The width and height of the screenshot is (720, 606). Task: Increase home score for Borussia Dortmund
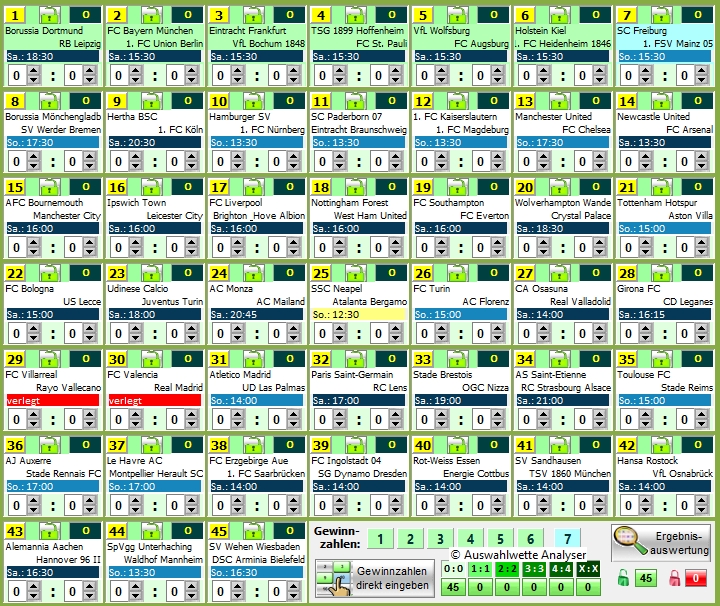point(34,71)
